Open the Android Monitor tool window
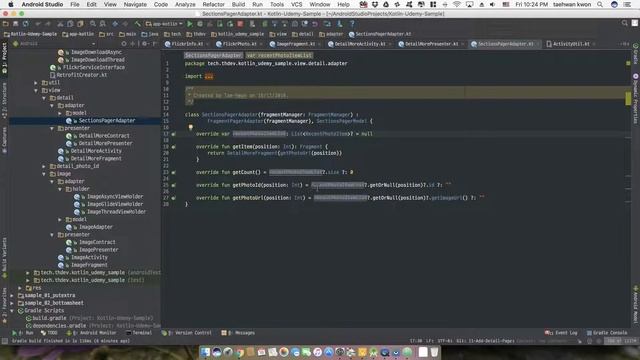640x360 pixels. [x=92, y=333]
